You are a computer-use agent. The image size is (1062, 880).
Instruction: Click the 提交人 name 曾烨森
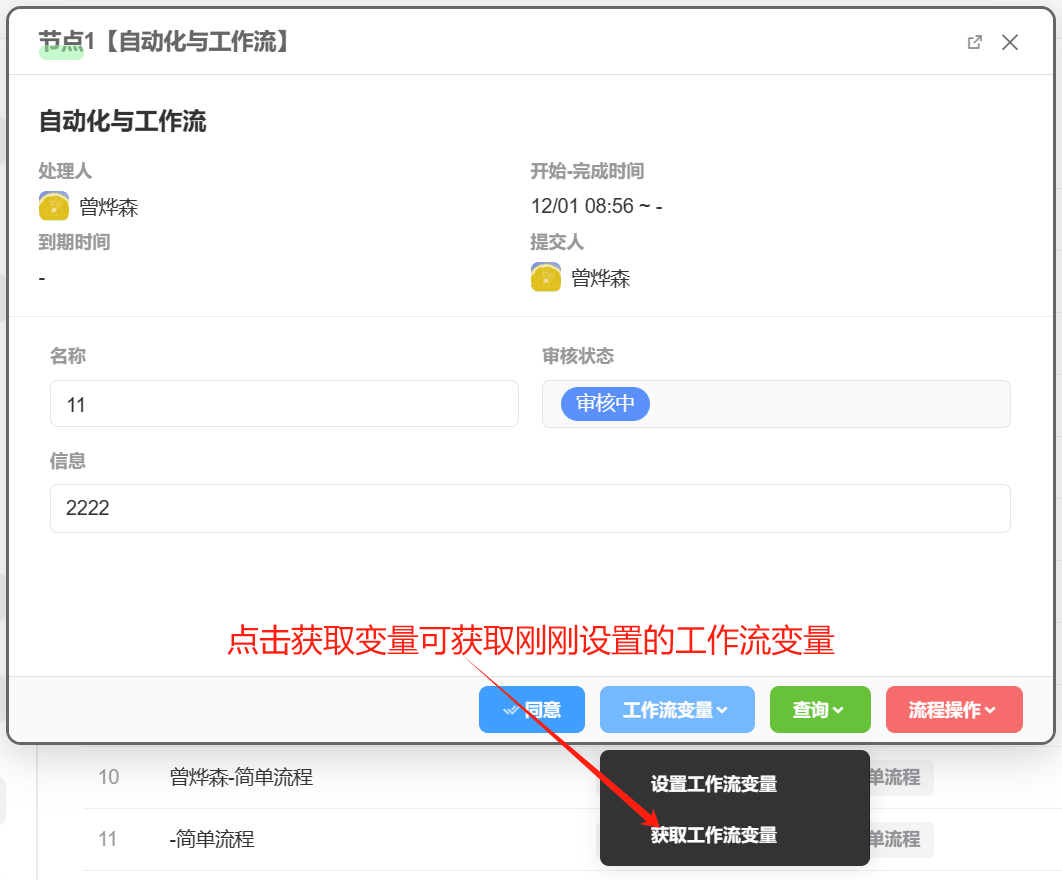pyautogui.click(x=600, y=279)
